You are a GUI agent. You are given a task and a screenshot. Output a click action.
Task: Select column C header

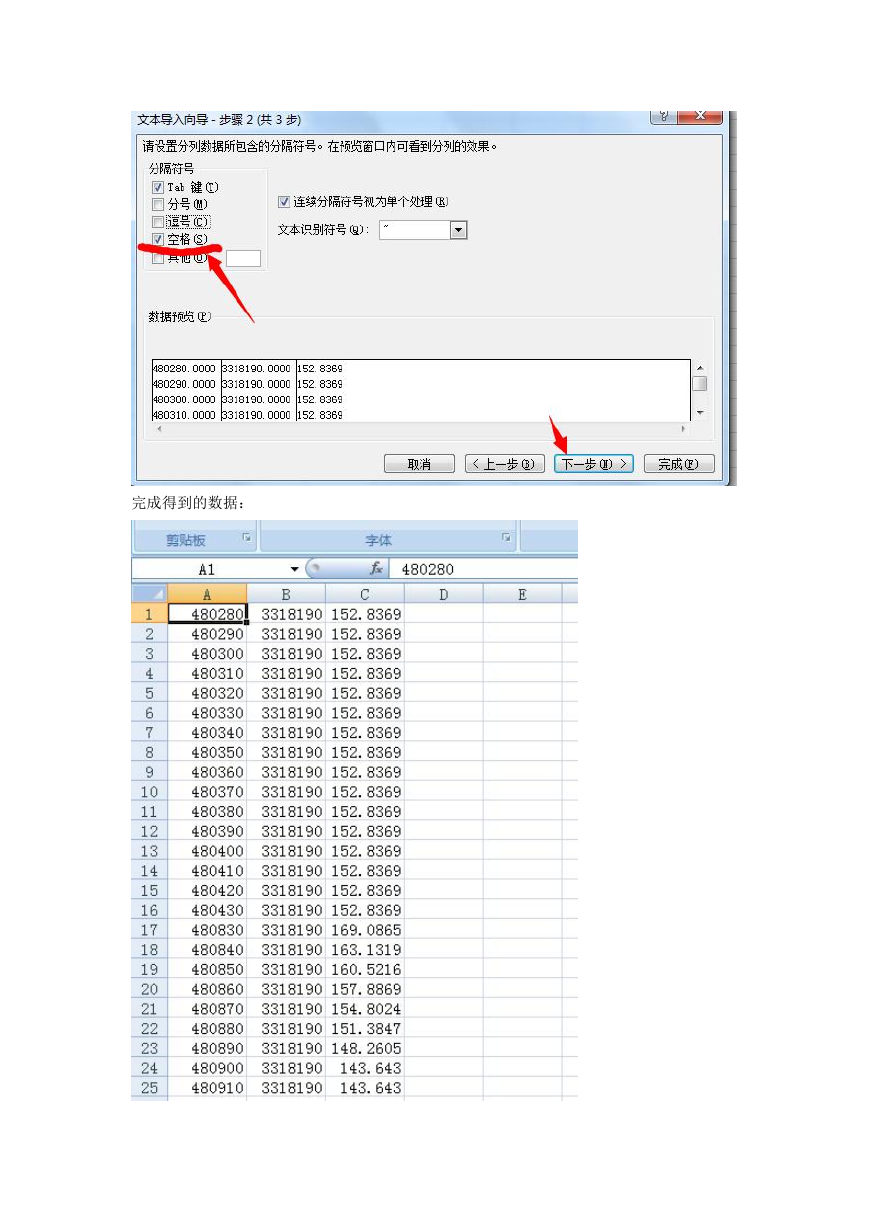point(365,594)
